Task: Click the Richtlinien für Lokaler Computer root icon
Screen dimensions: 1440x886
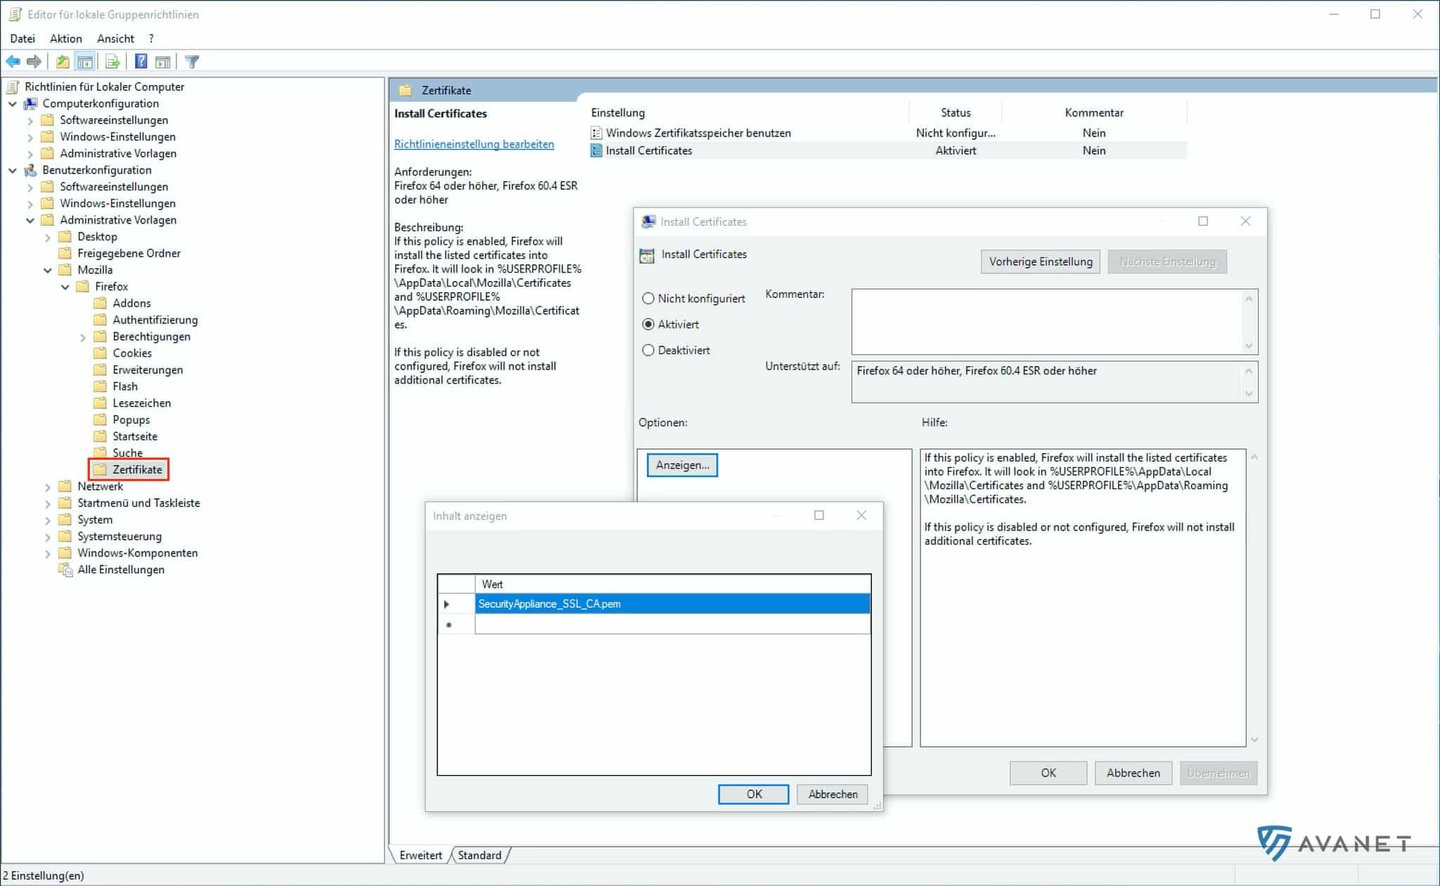Action: [x=13, y=87]
